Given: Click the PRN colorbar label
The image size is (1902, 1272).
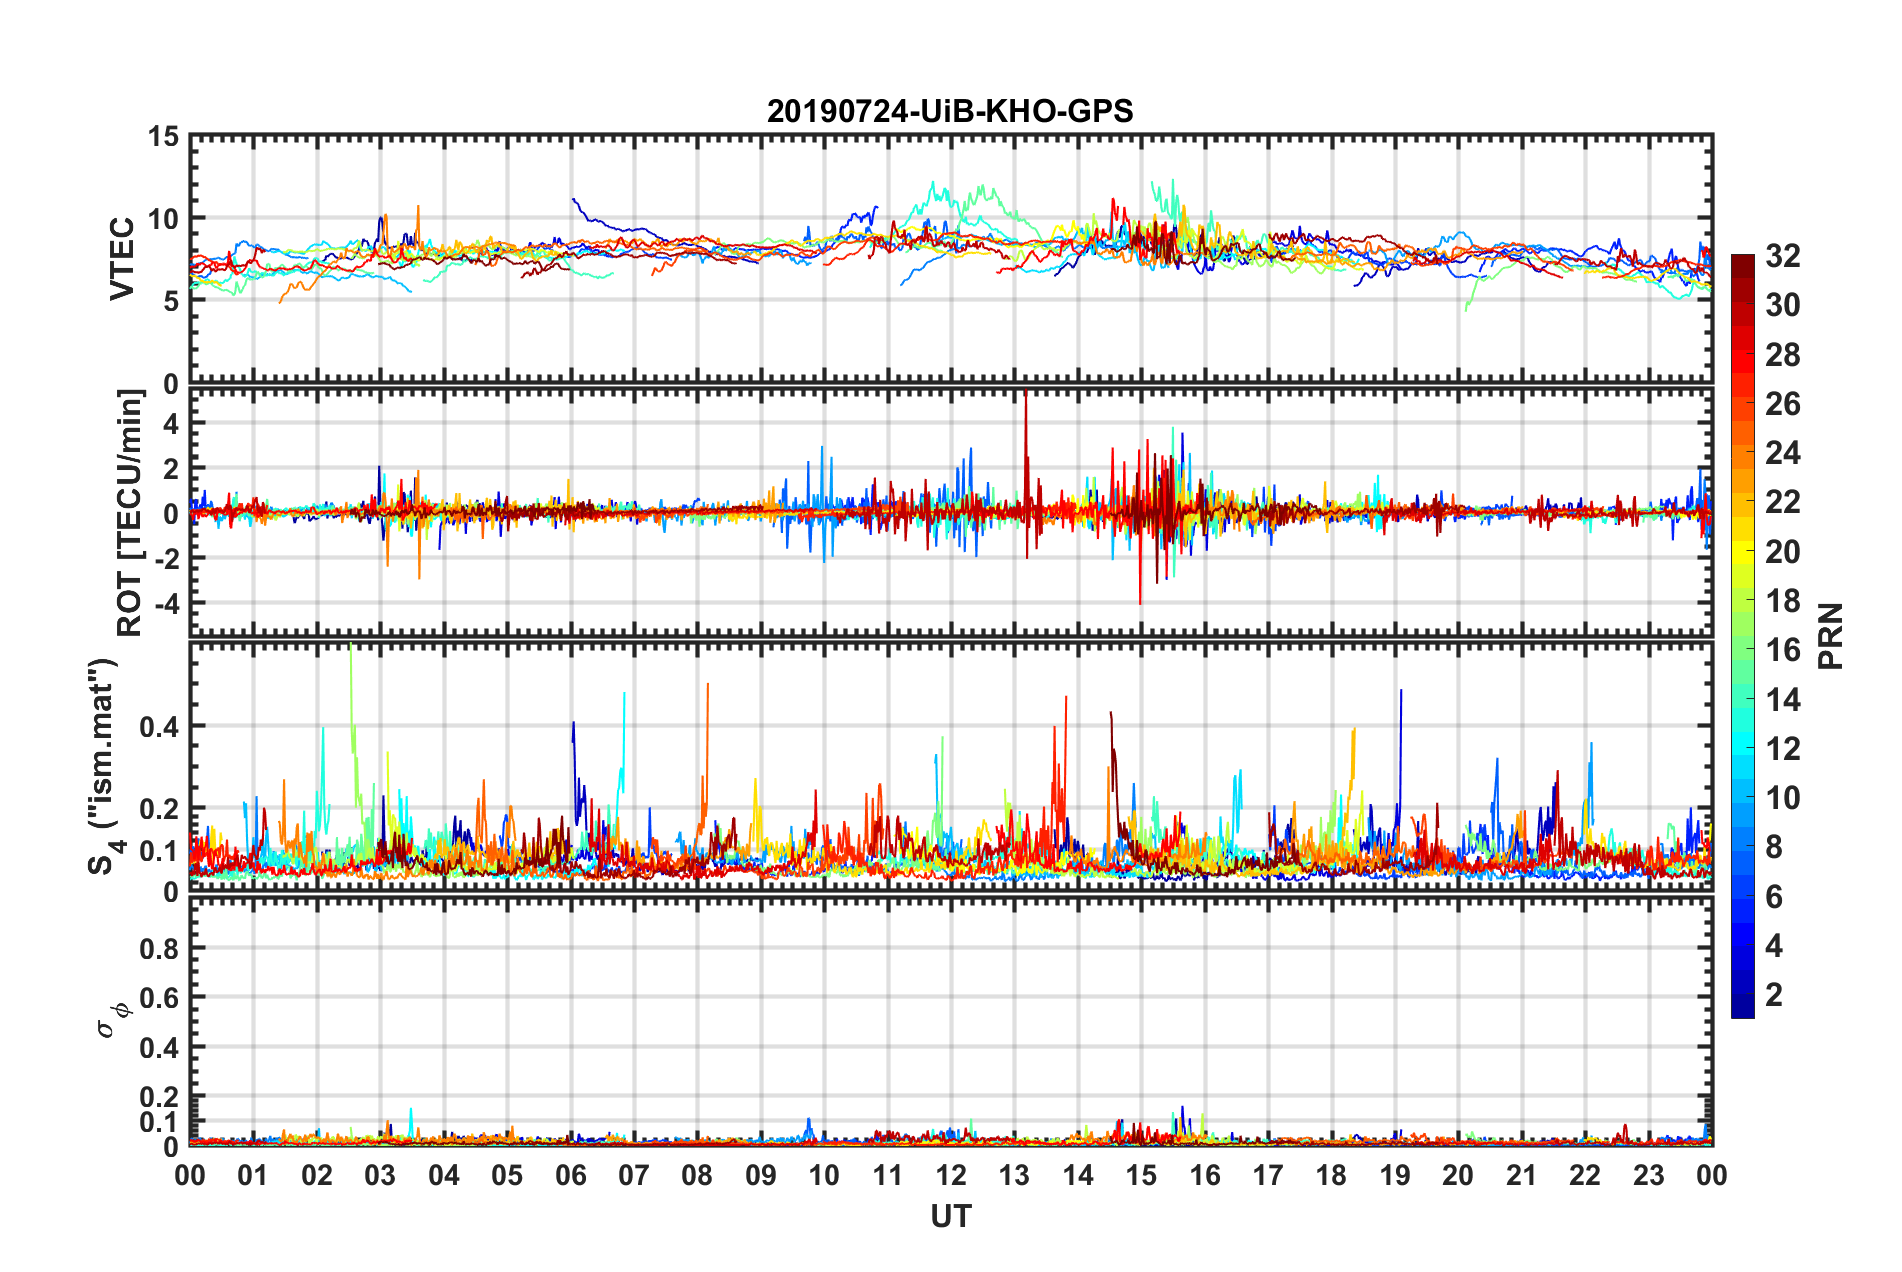Looking at the screenshot, I should [x=1830, y=636].
